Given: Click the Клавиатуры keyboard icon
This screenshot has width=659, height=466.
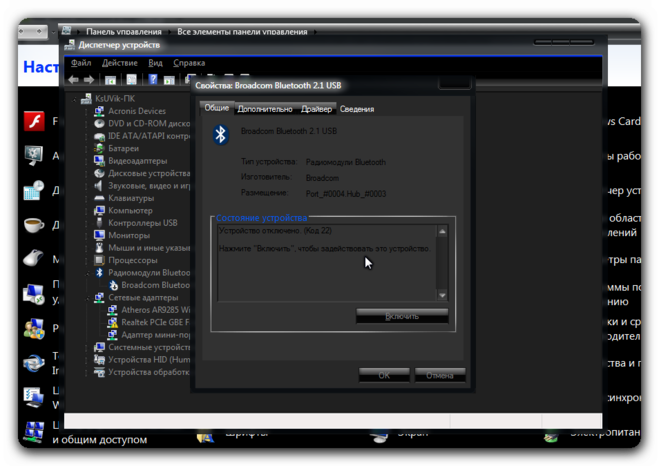Looking at the screenshot, I should click(99, 198).
